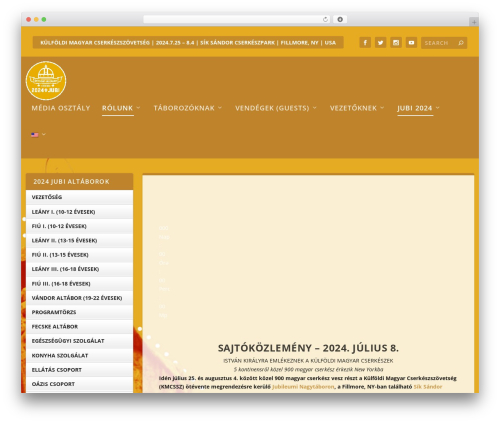Open Fecske Altábor sidebar link
The width and height of the screenshot is (500, 423).
(79, 327)
